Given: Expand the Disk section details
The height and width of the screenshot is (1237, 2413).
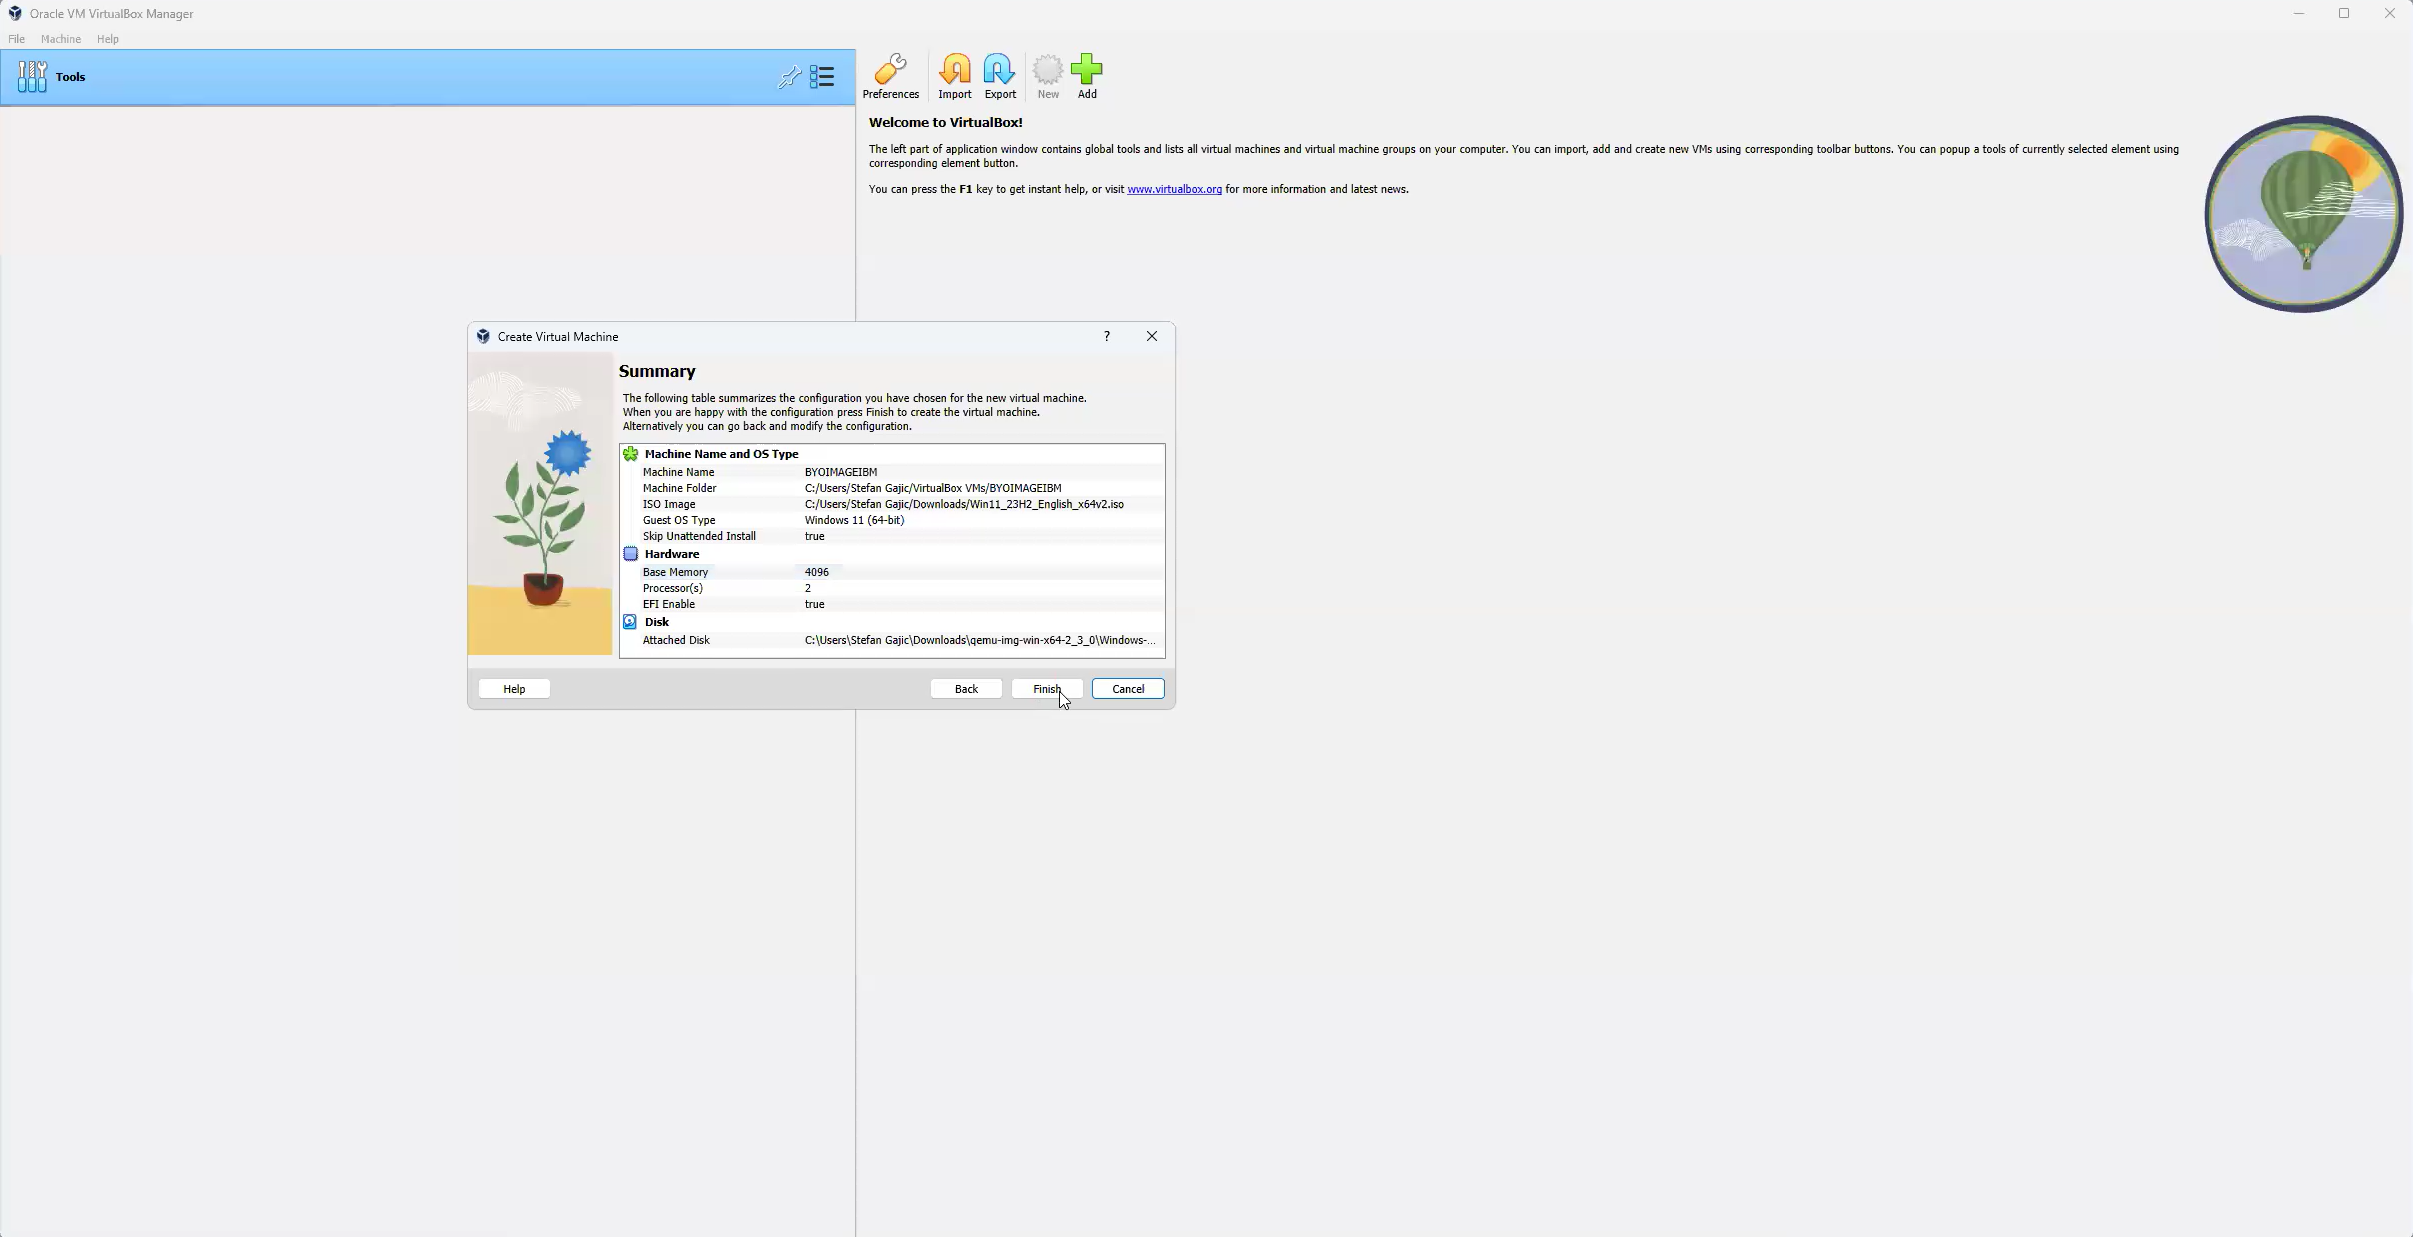Looking at the screenshot, I should pos(656,620).
